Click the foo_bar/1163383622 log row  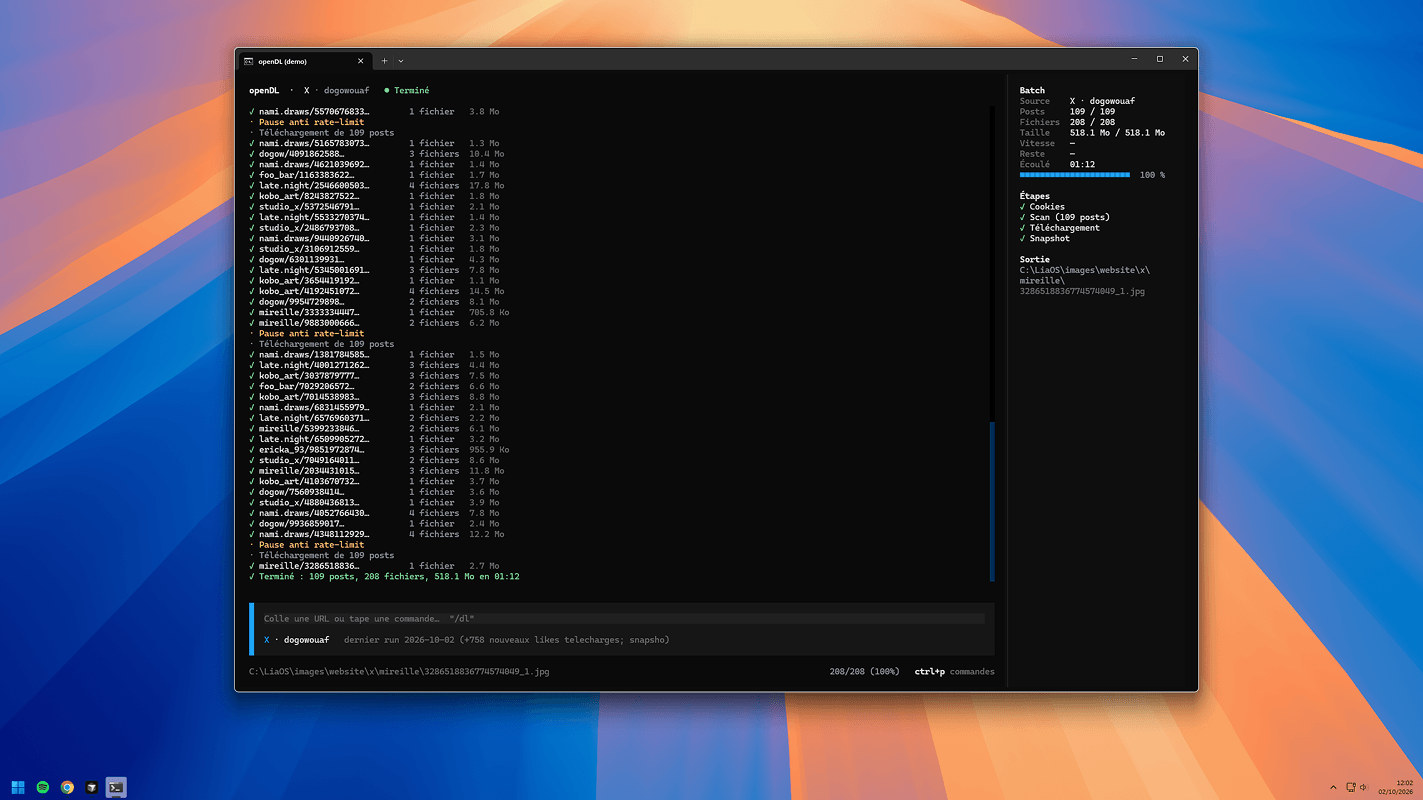tap(374, 175)
